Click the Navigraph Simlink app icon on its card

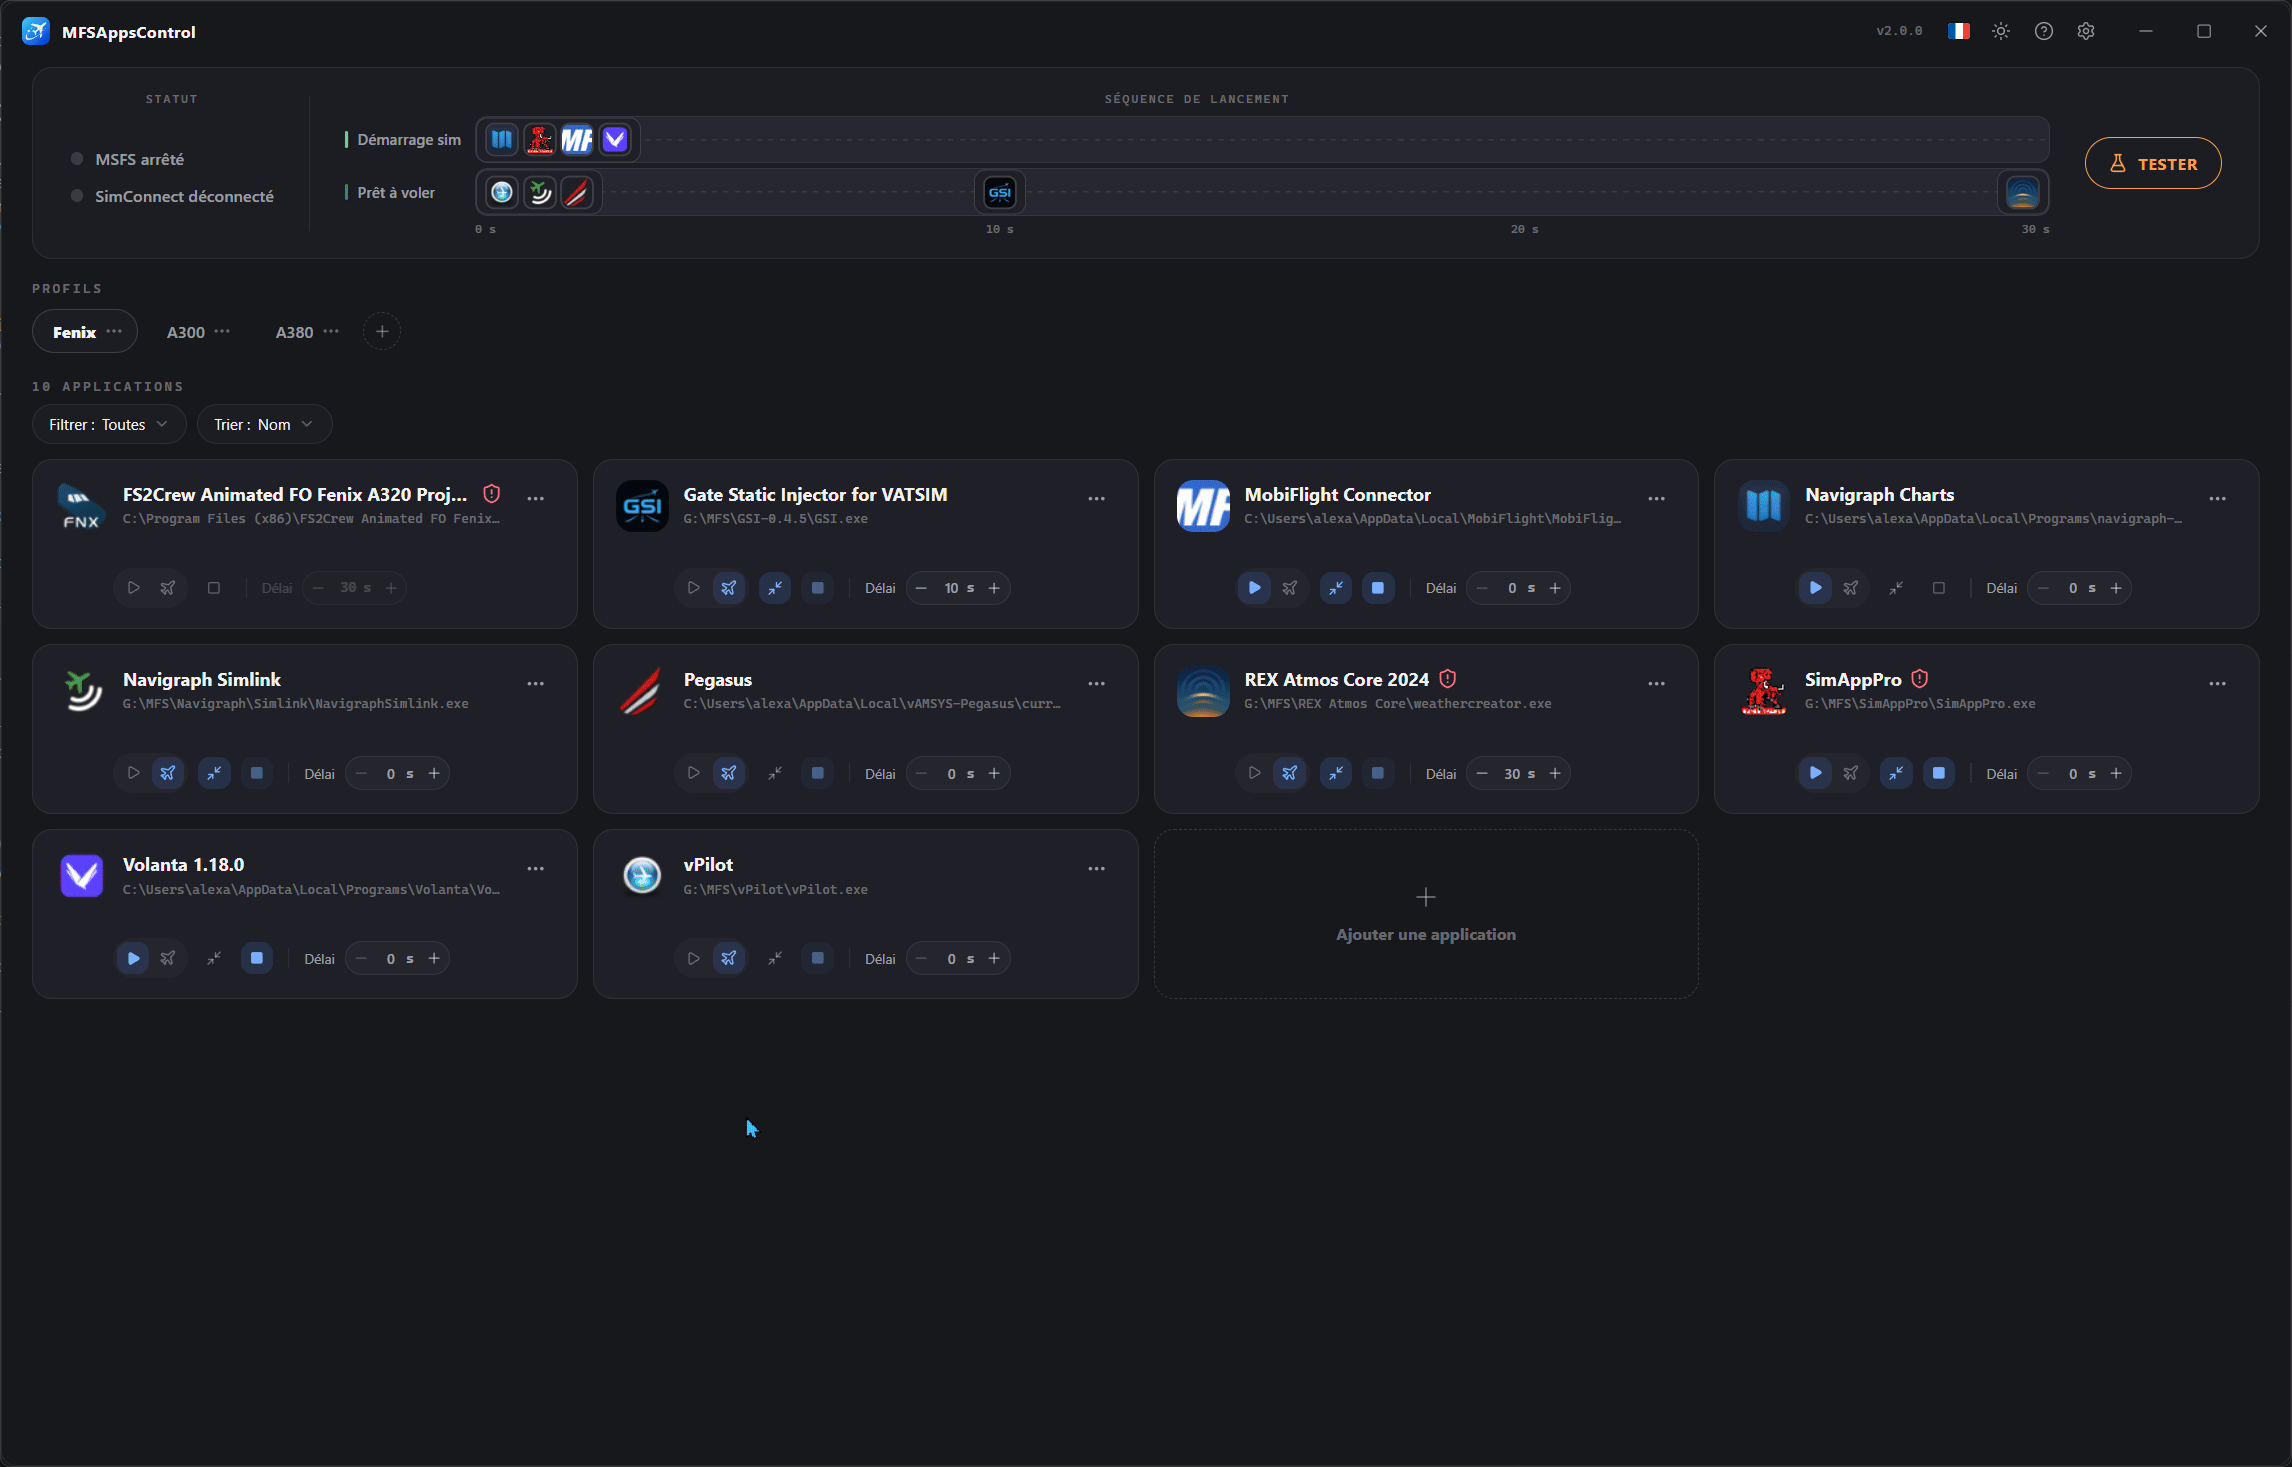pyautogui.click(x=82, y=691)
